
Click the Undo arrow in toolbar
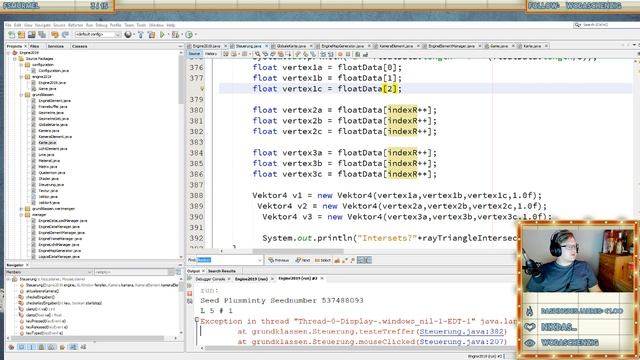coord(55,35)
